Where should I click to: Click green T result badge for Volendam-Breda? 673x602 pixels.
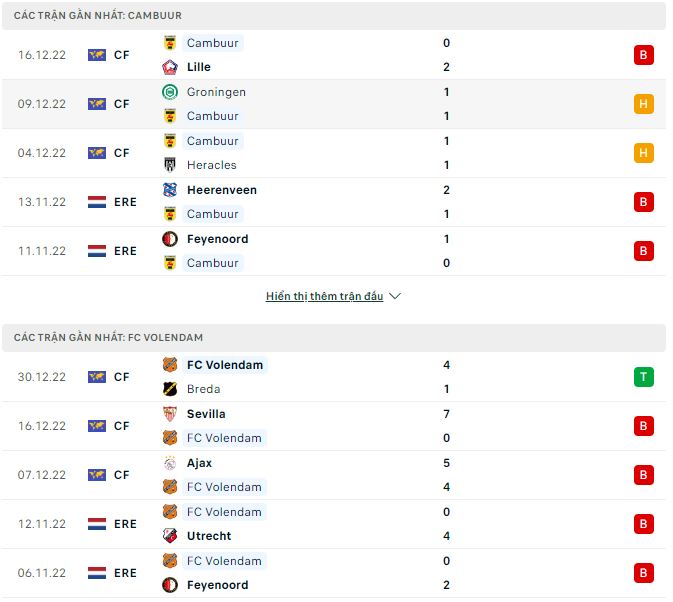pyautogui.click(x=643, y=377)
